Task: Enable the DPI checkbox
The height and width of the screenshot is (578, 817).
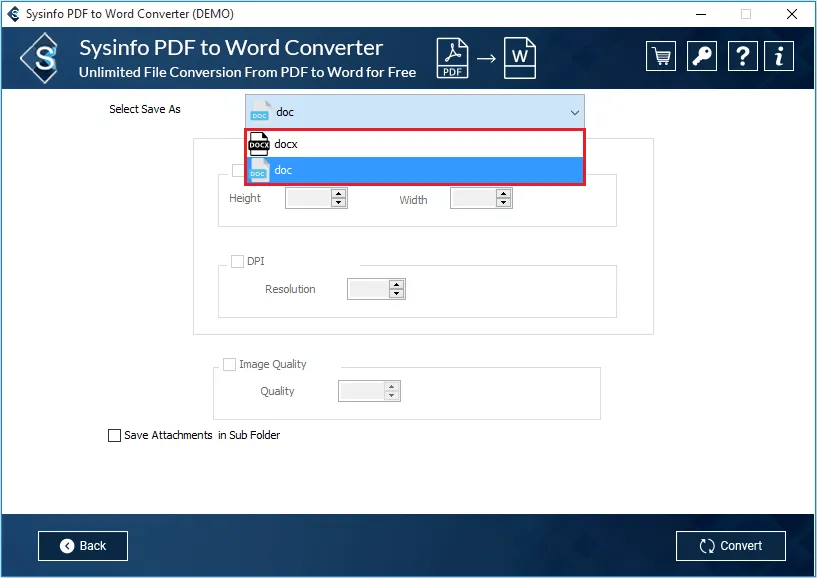Action: [237, 261]
